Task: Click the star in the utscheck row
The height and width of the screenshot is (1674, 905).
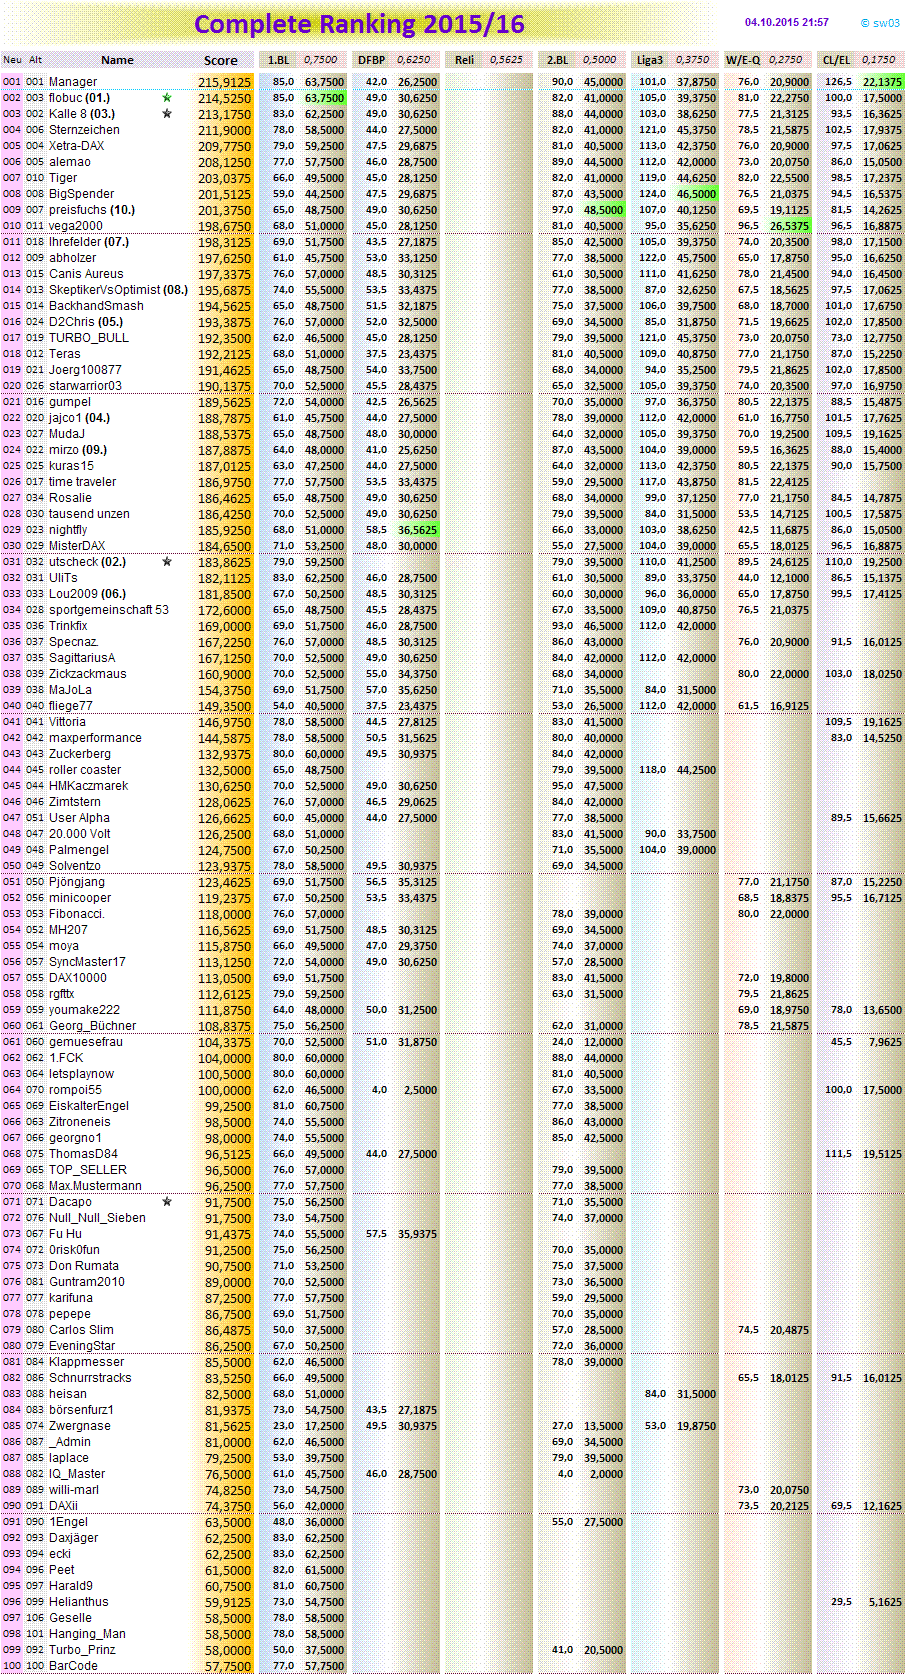Action: click(167, 562)
